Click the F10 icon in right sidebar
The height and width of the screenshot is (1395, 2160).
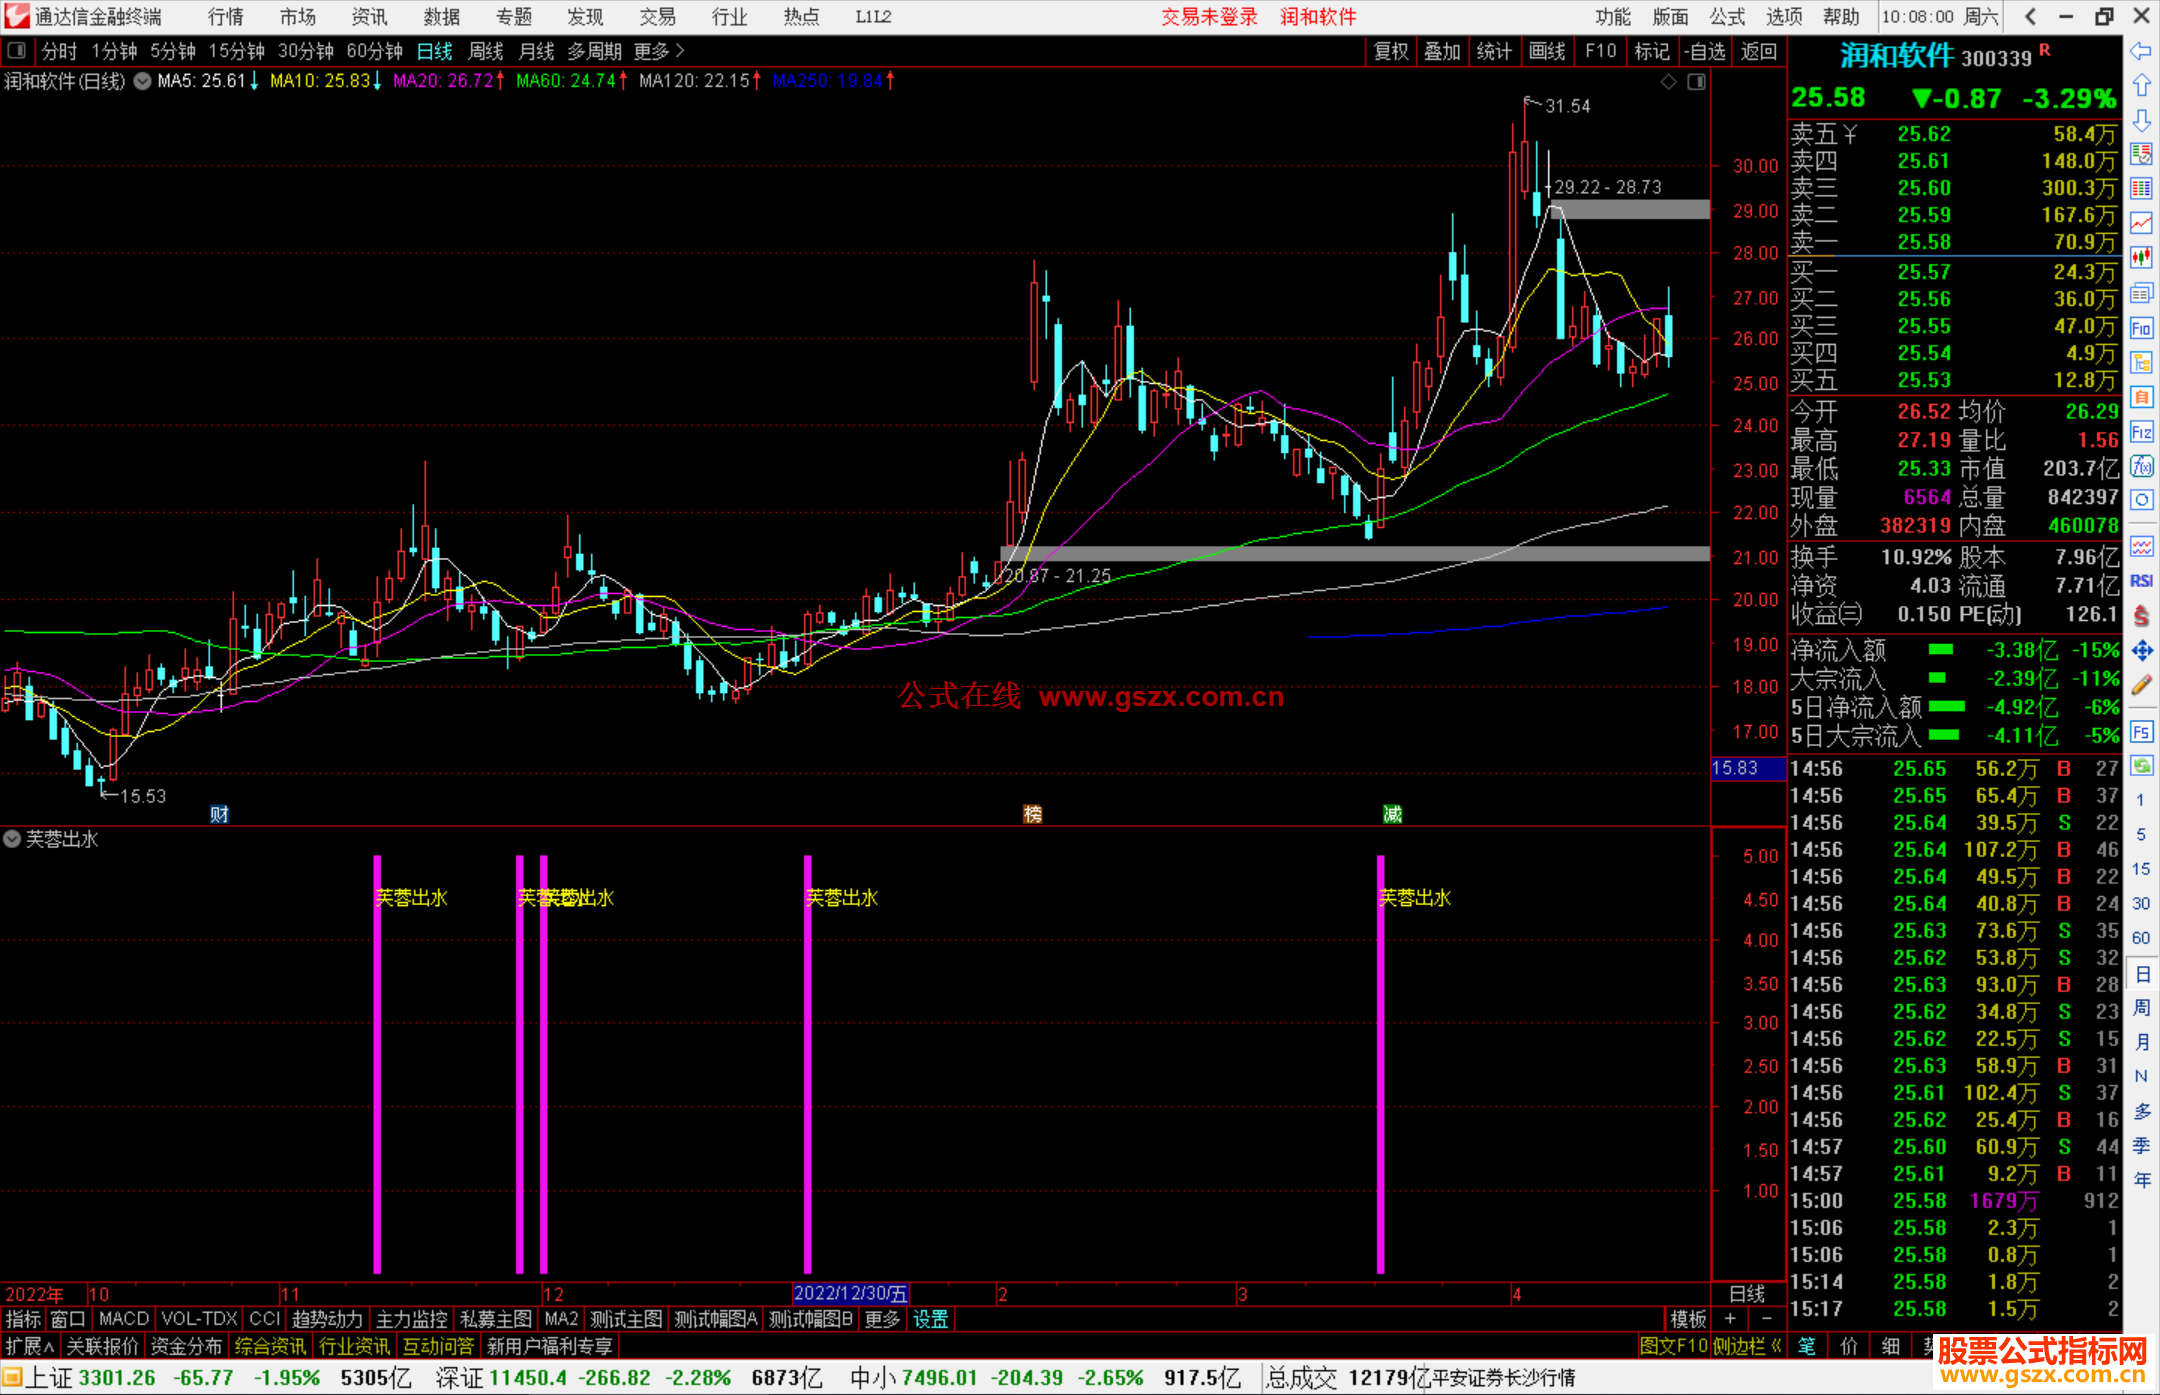(x=2141, y=328)
